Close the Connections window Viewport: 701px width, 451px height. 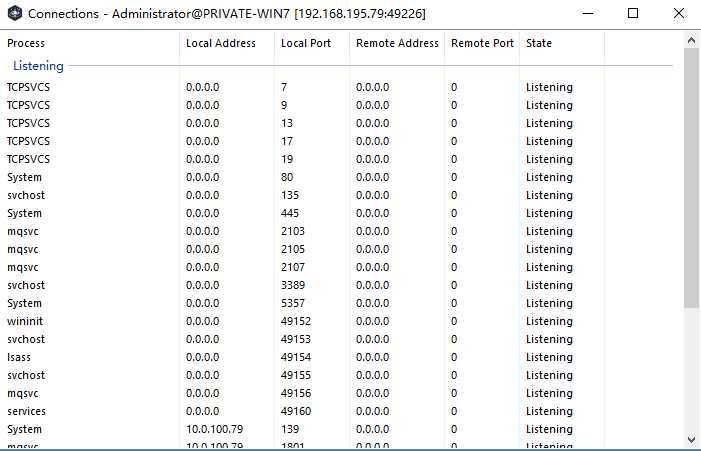tap(679, 13)
